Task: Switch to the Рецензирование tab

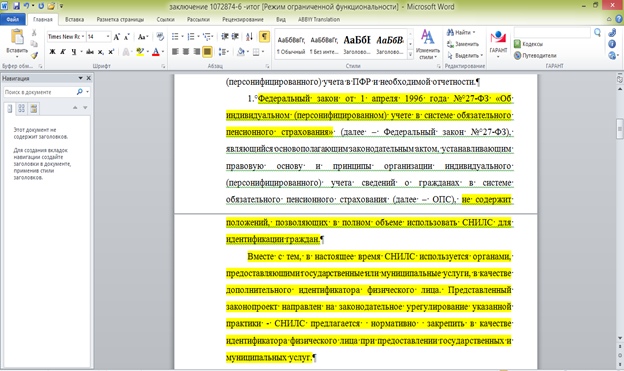Action: click(243, 19)
